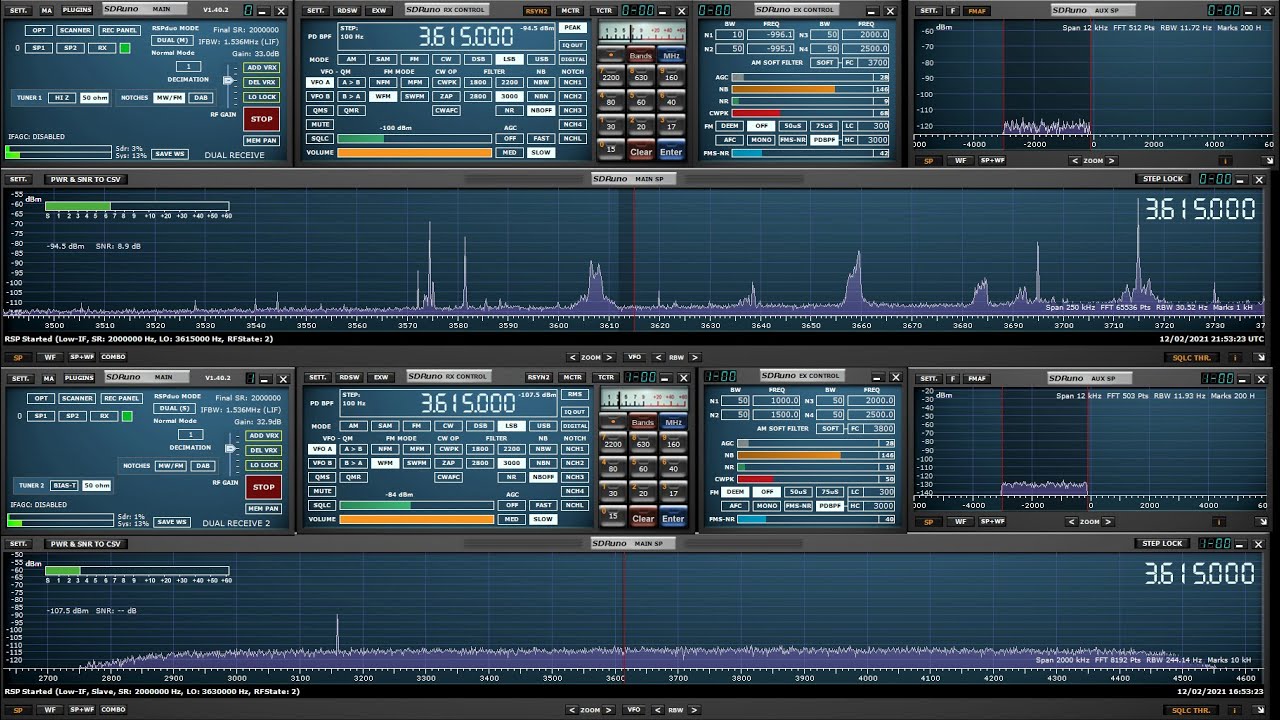
Task: Click NCH1 notch in the -94.5 dBm RX CONTROL
Action: click(572, 83)
